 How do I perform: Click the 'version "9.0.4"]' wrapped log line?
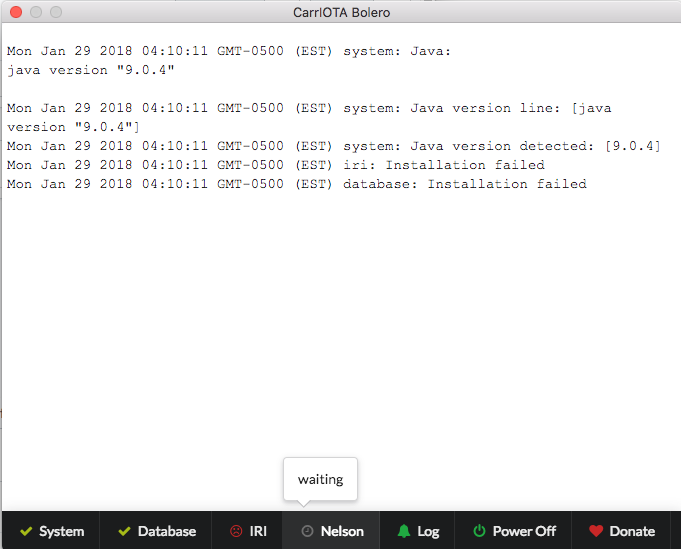73,127
